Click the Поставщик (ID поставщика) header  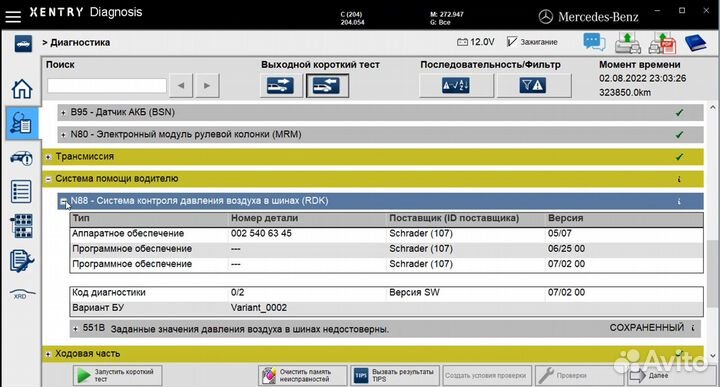coord(454,218)
